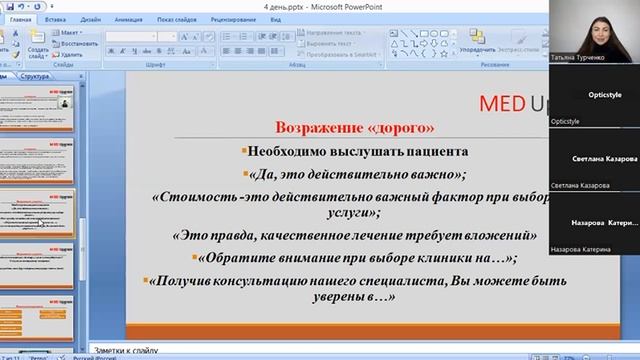Toggle align text left

tap(226, 51)
